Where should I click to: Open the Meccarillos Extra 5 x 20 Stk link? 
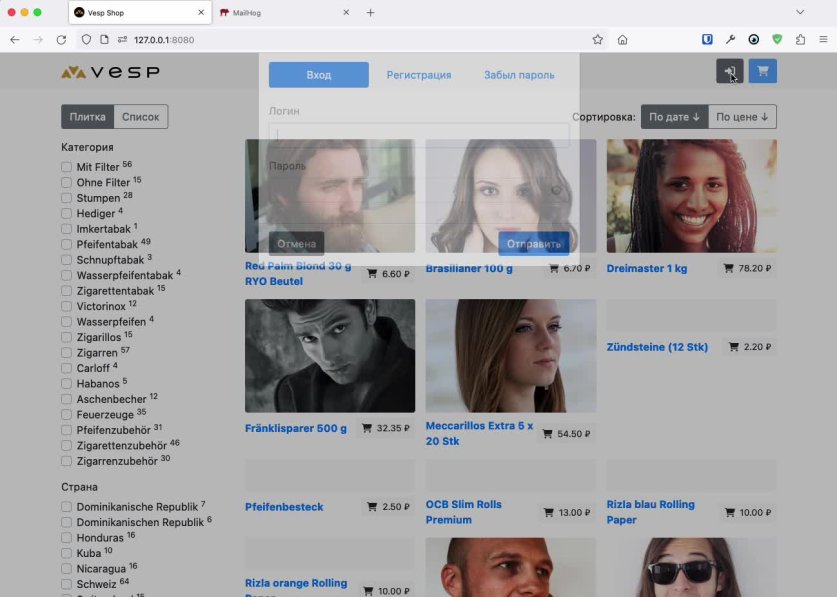coord(479,434)
